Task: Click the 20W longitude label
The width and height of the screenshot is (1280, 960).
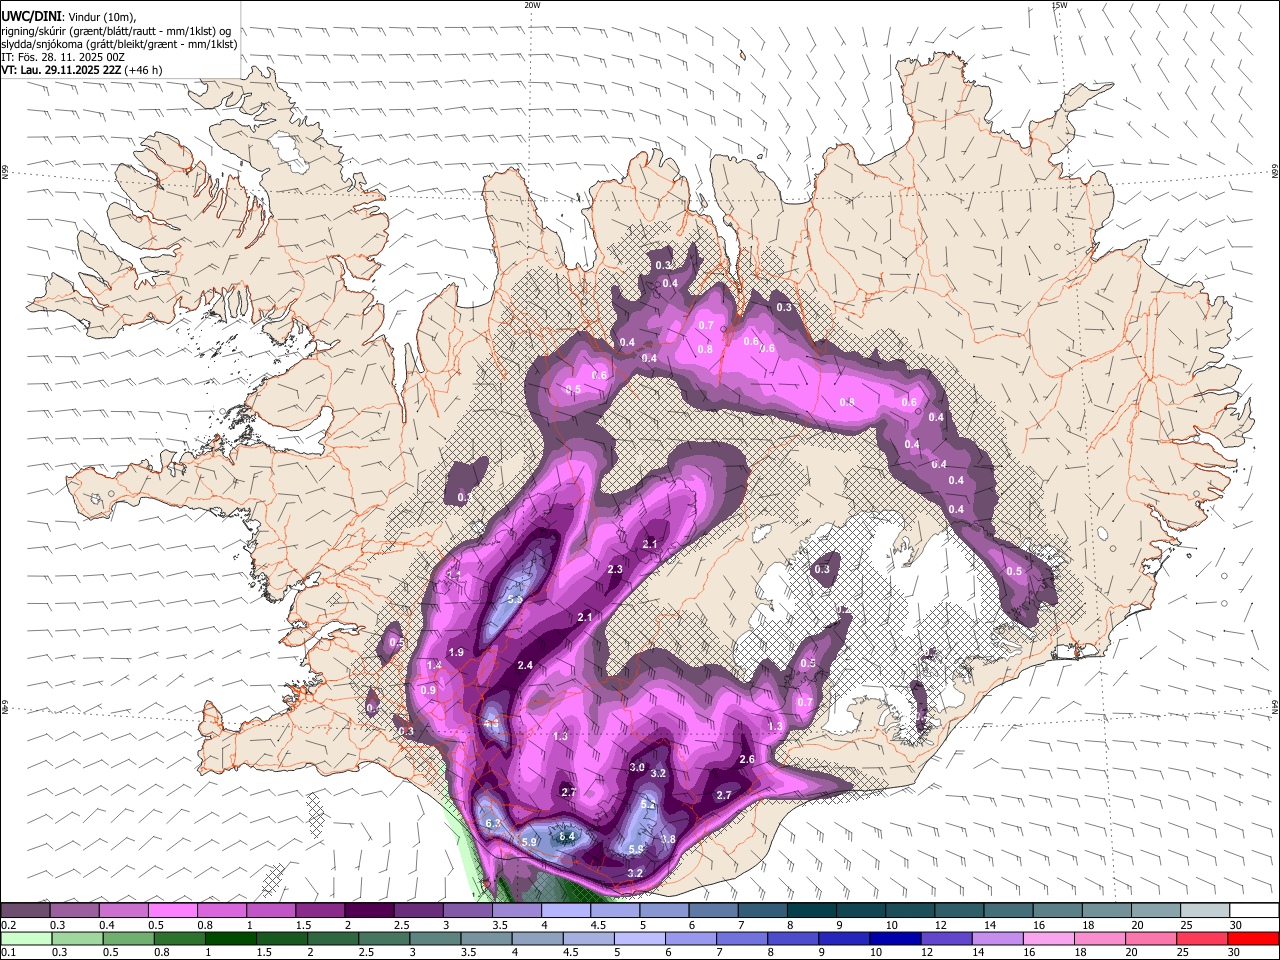Action: pyautogui.click(x=532, y=5)
